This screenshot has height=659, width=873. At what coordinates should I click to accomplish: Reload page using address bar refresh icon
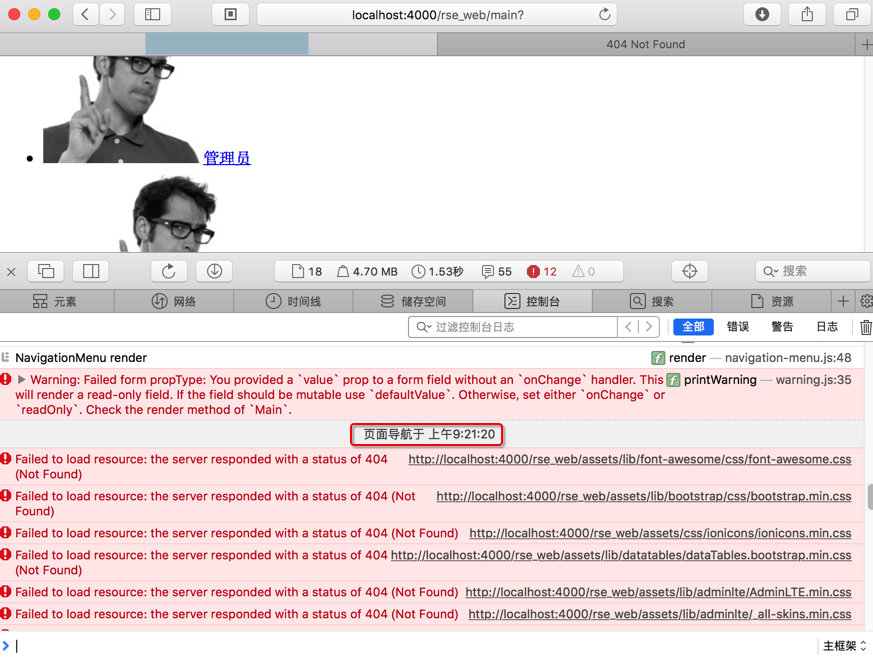click(x=604, y=14)
